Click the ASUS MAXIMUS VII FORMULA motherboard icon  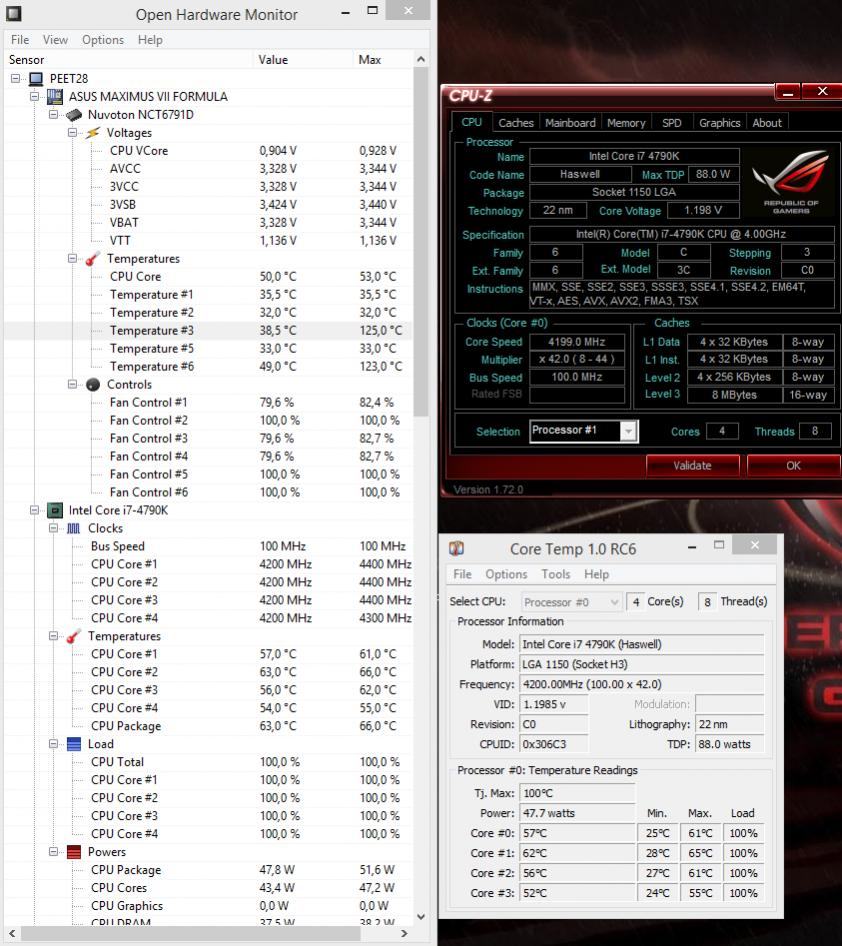click(x=55, y=97)
